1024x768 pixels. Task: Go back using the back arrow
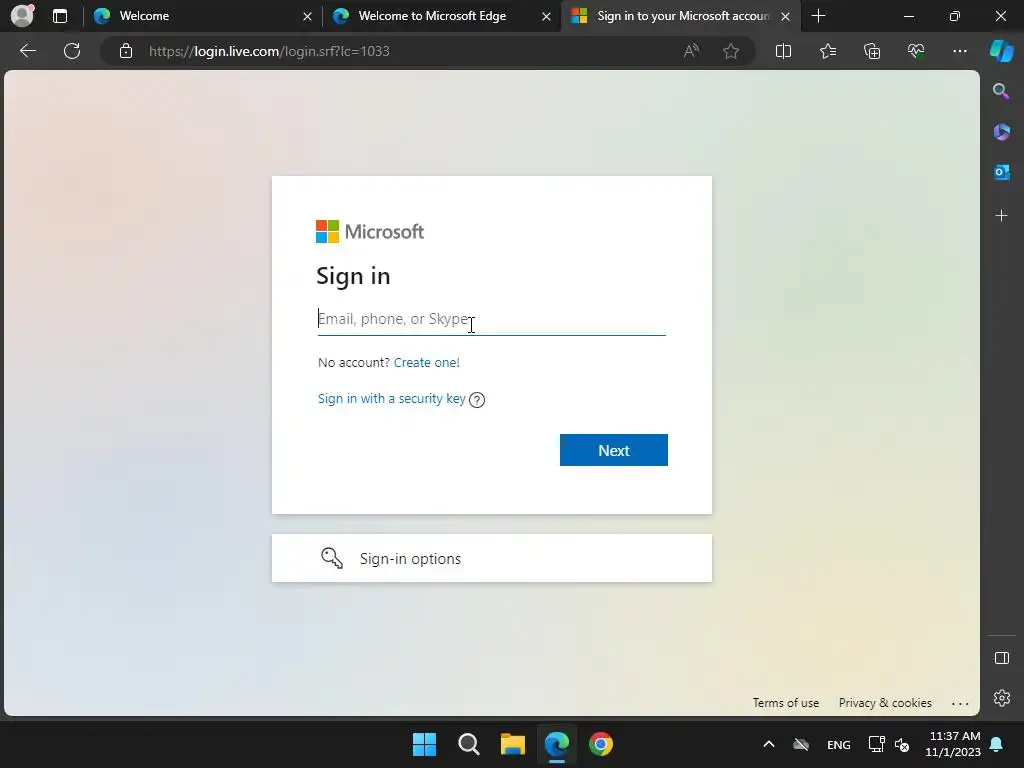27,51
